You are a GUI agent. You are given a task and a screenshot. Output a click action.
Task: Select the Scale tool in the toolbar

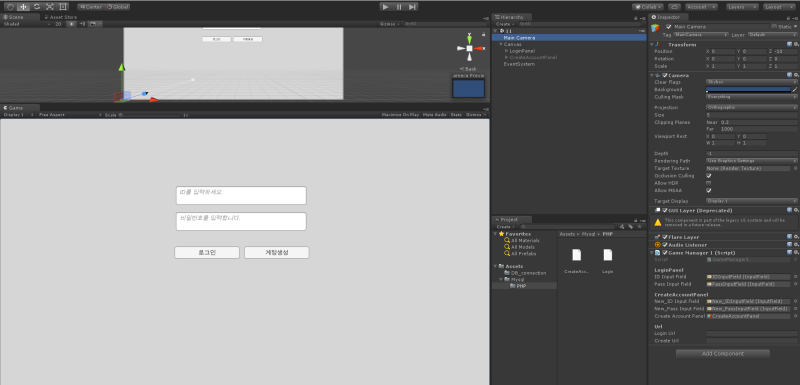[49, 7]
